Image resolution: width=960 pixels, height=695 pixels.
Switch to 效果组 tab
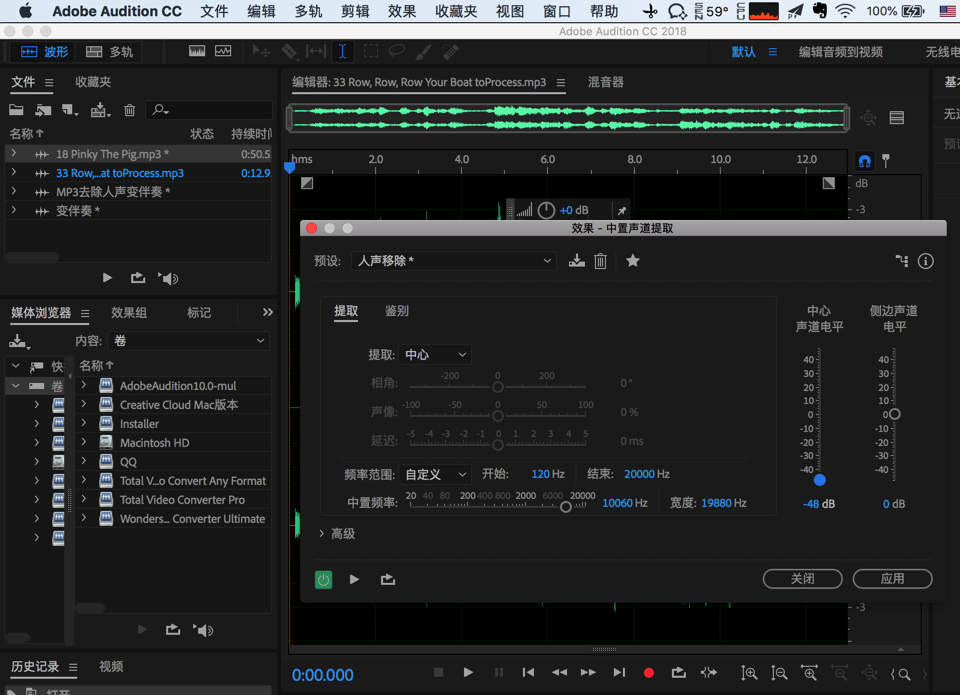pos(129,313)
